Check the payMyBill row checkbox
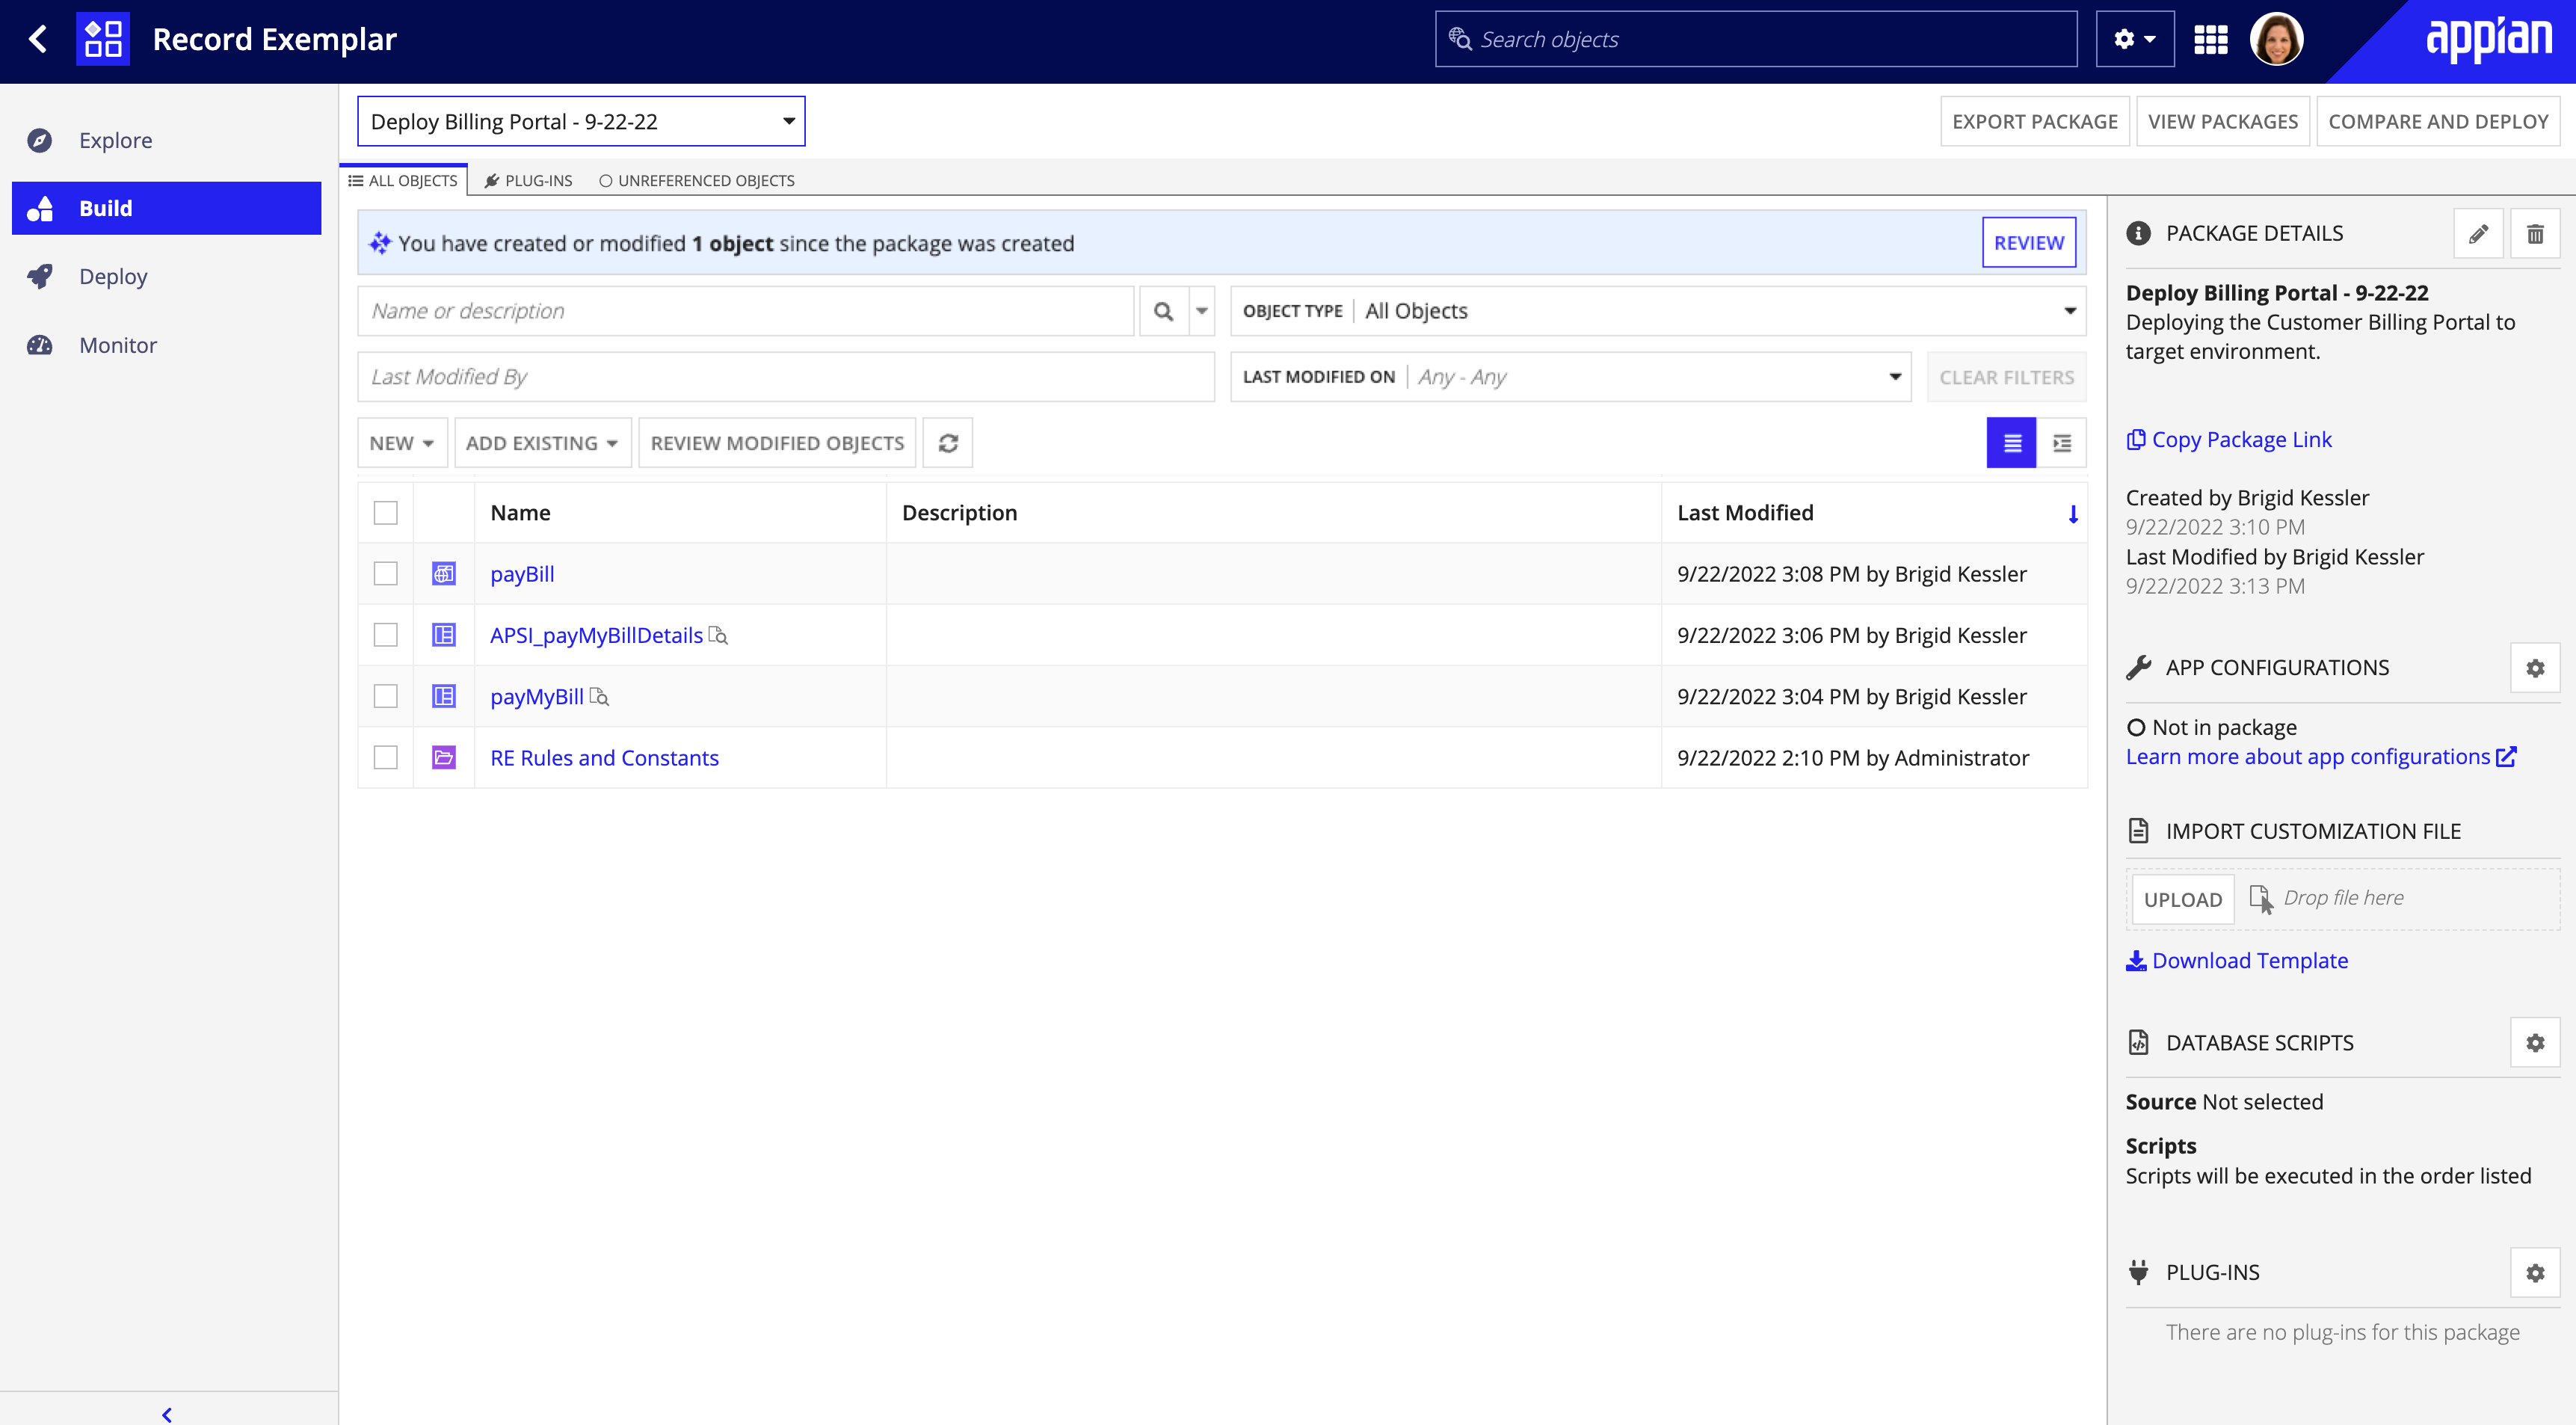Viewport: 2576px width, 1425px height. click(x=385, y=696)
